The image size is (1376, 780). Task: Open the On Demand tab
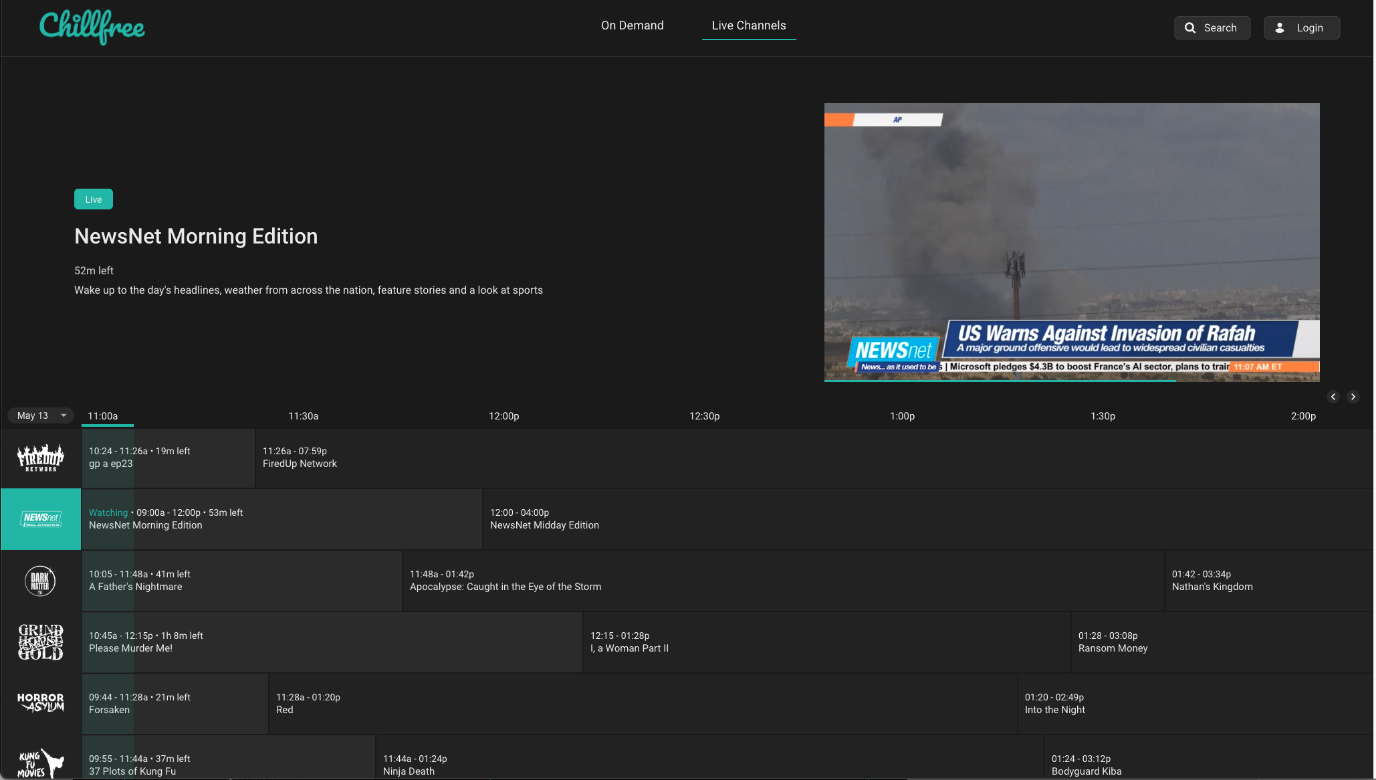(632, 26)
